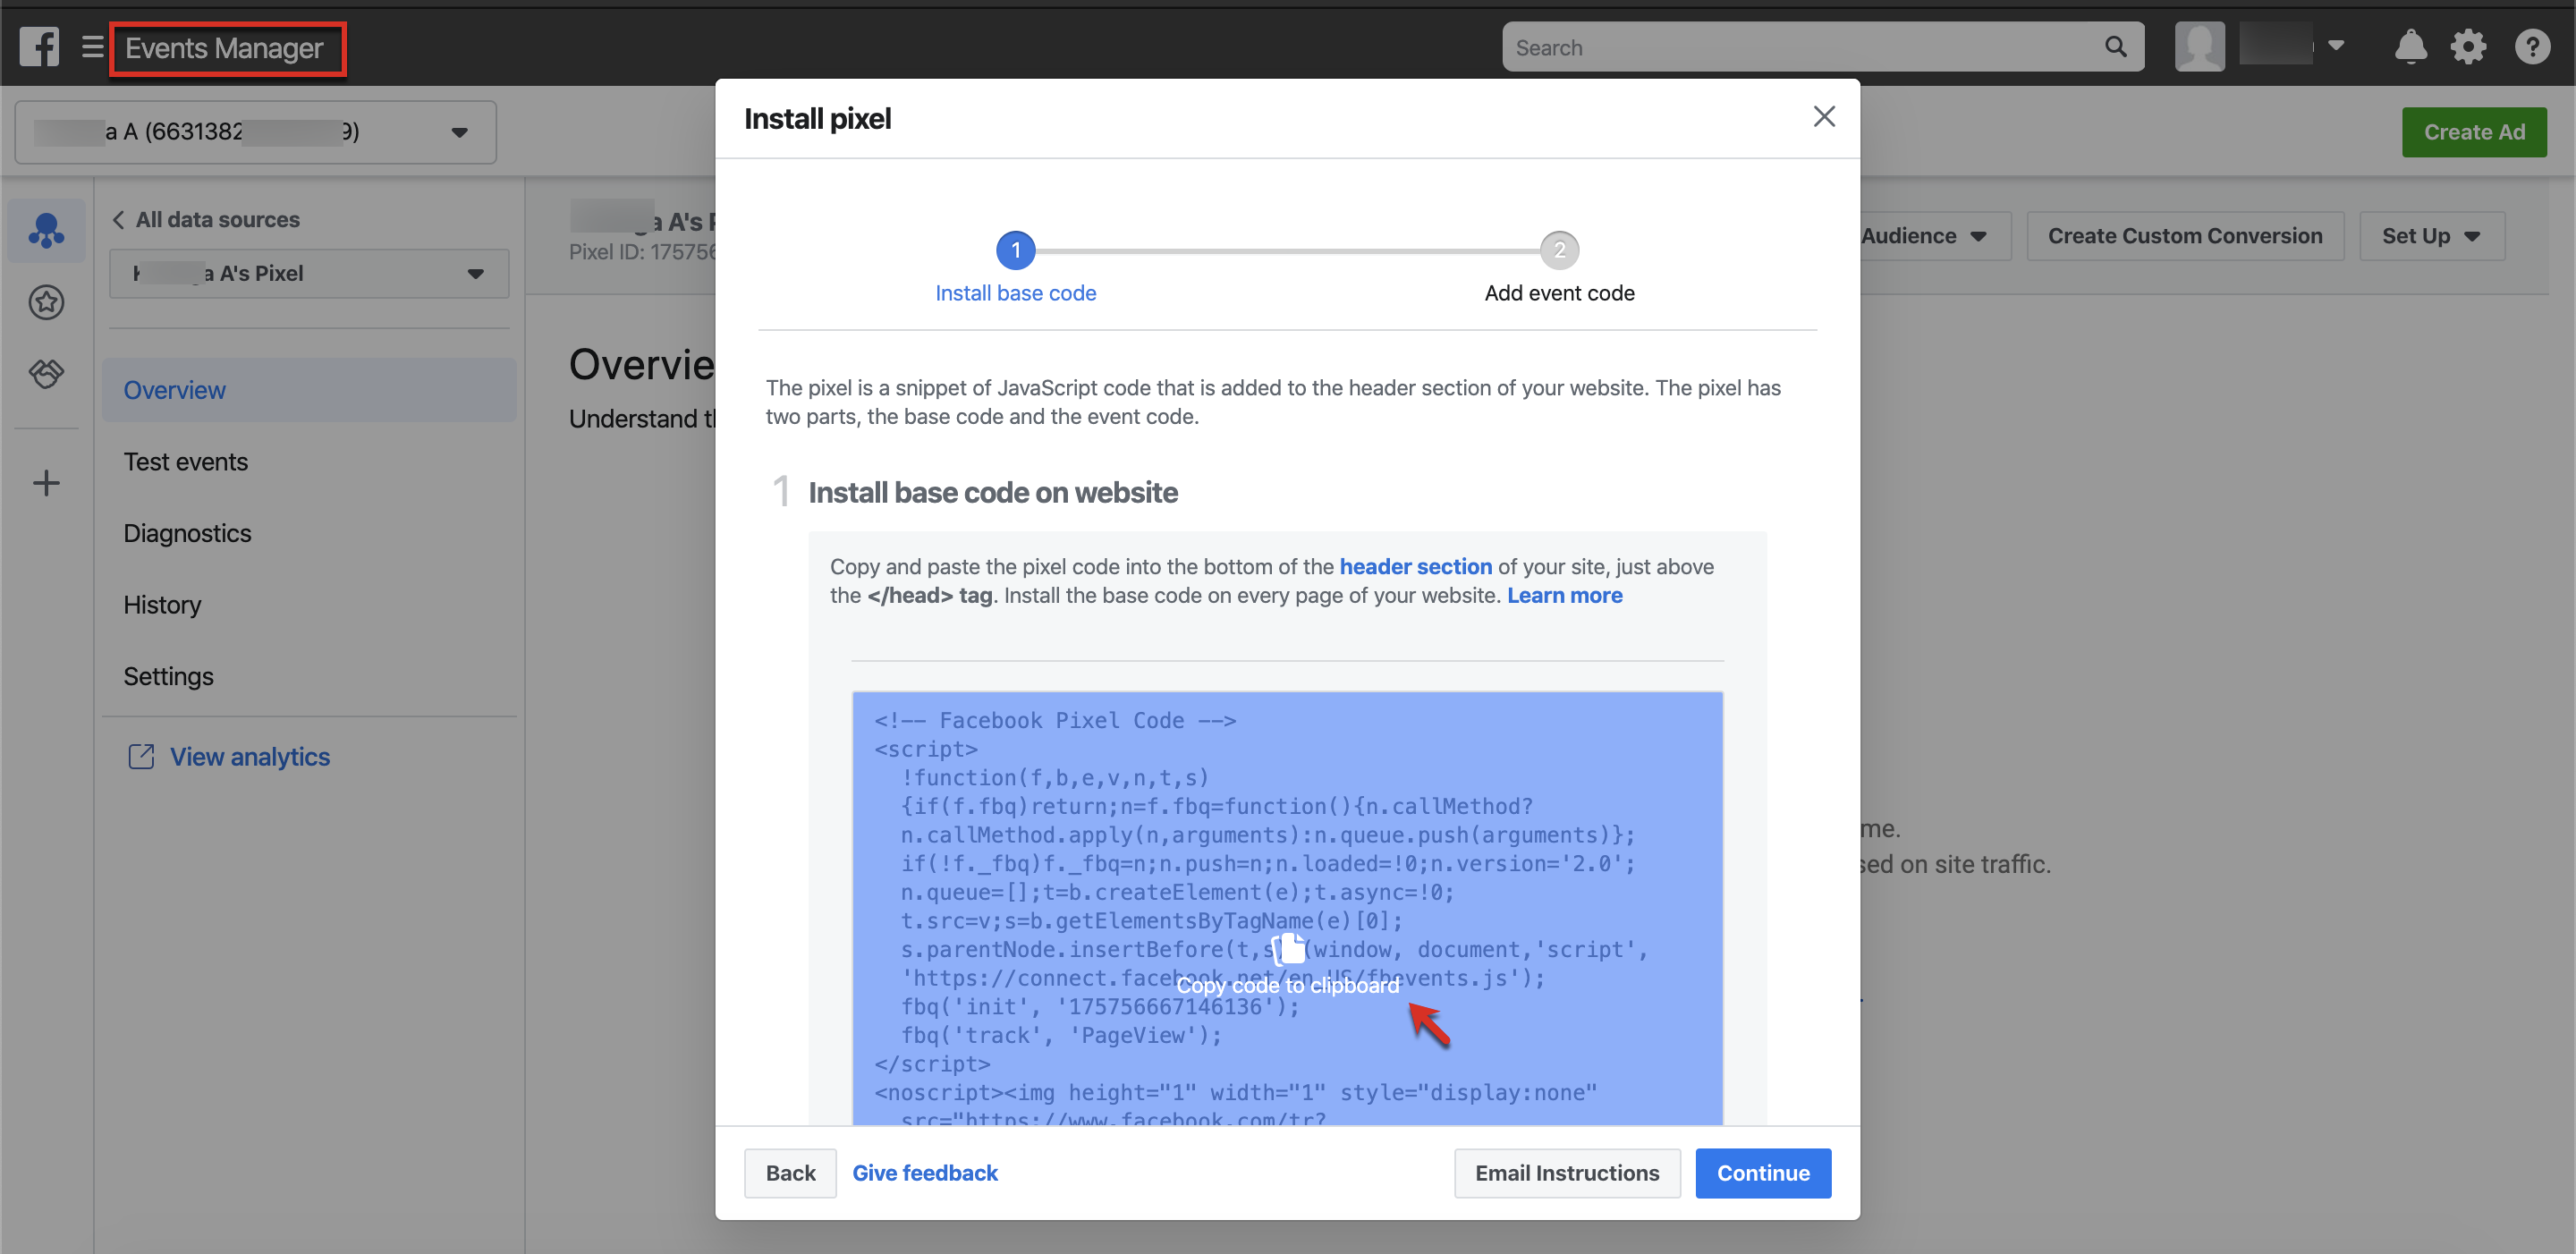Screen dimensions: 2576x1254
Task: Click Create Custom Conversion button
Action: (x=2185, y=236)
